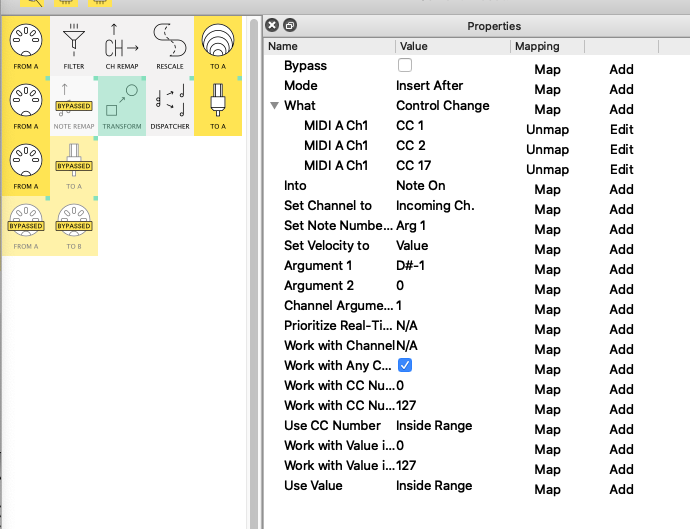Image resolution: width=690 pixels, height=529 pixels.
Task: Enable the Bypass checkbox
Action: pos(405,66)
